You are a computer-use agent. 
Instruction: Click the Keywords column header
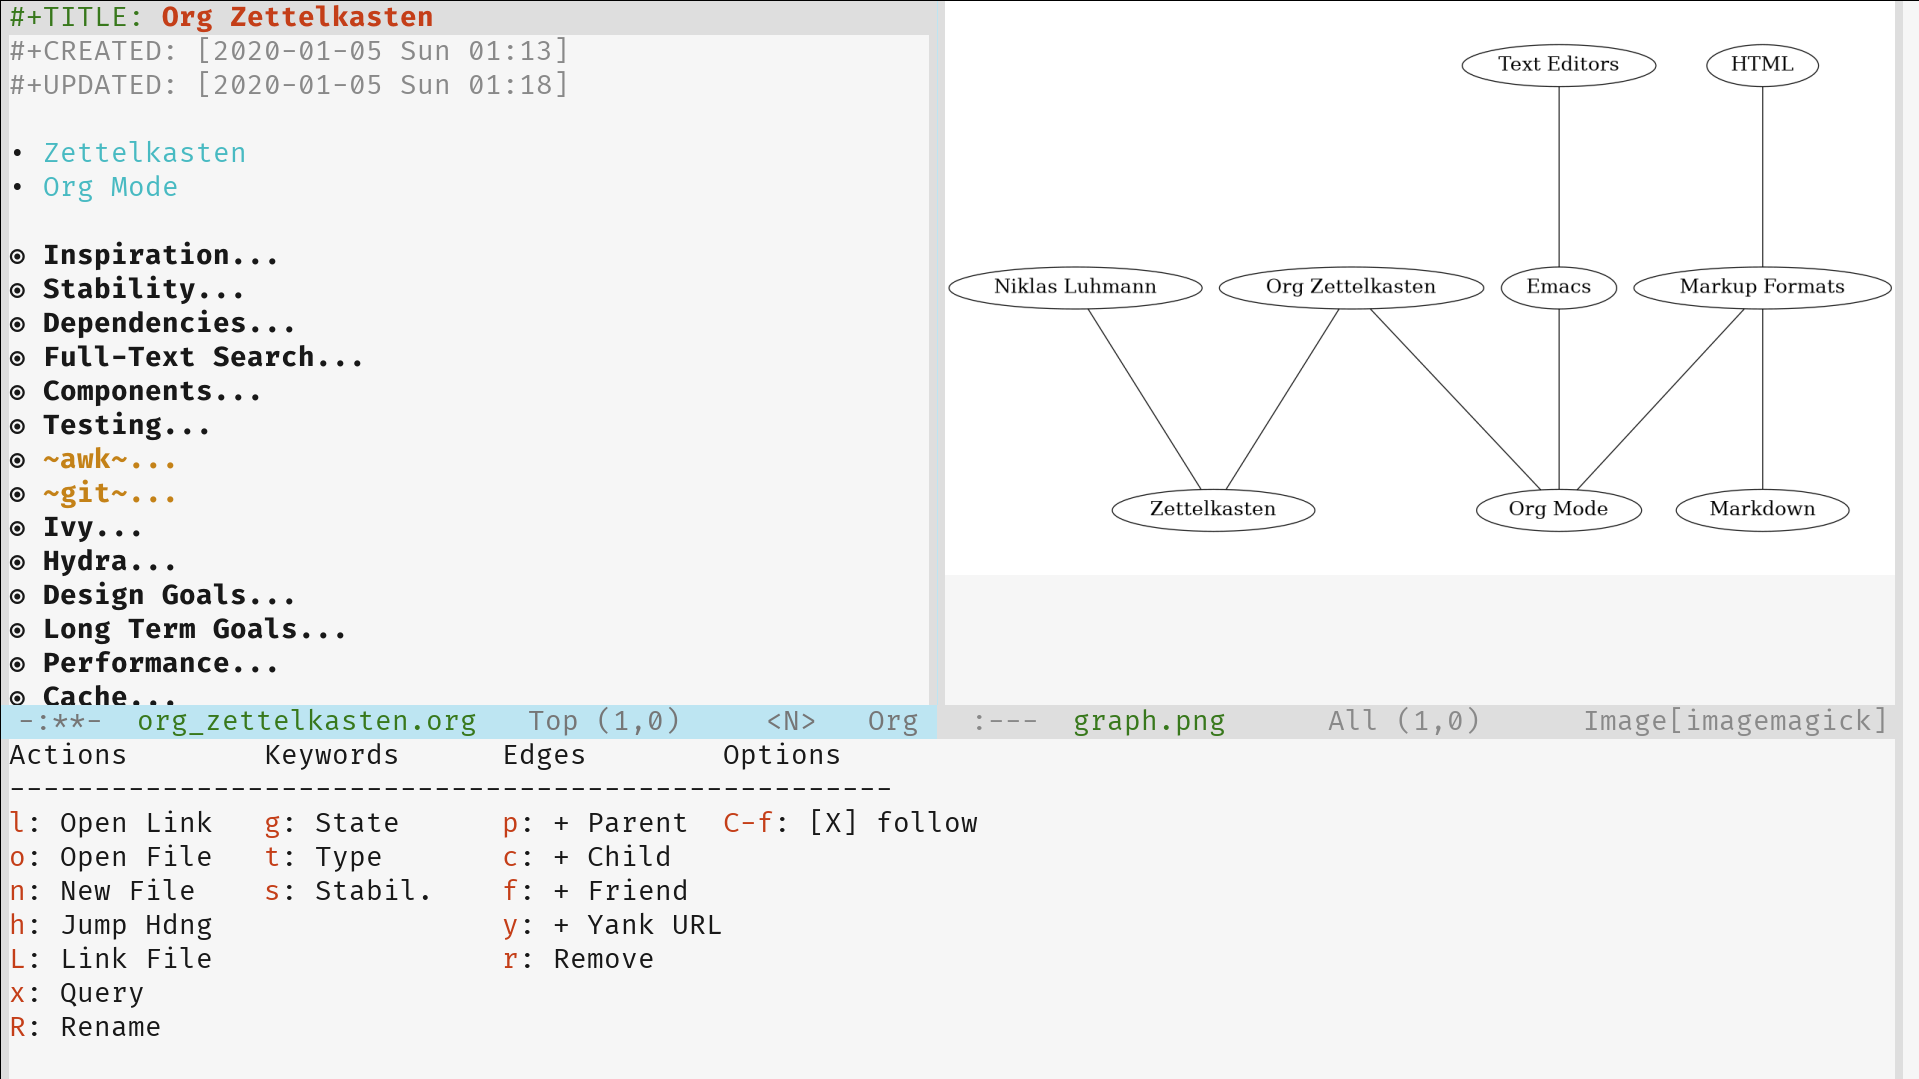pyautogui.click(x=332, y=755)
